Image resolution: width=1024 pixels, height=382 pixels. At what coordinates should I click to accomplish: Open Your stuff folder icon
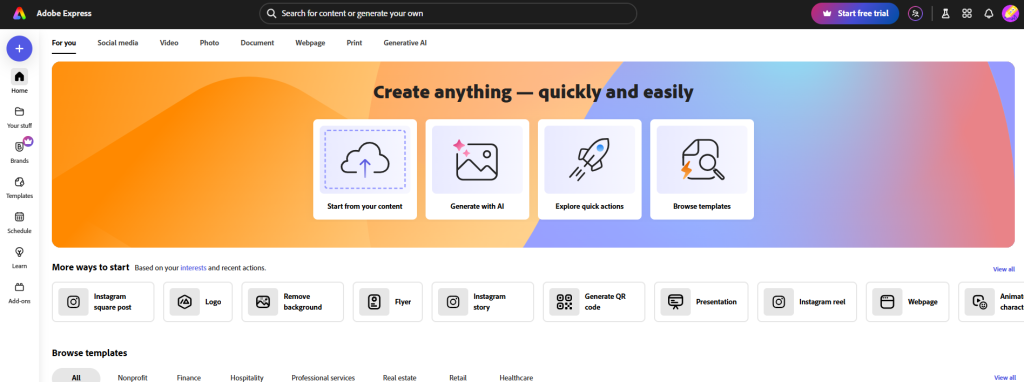[20, 112]
